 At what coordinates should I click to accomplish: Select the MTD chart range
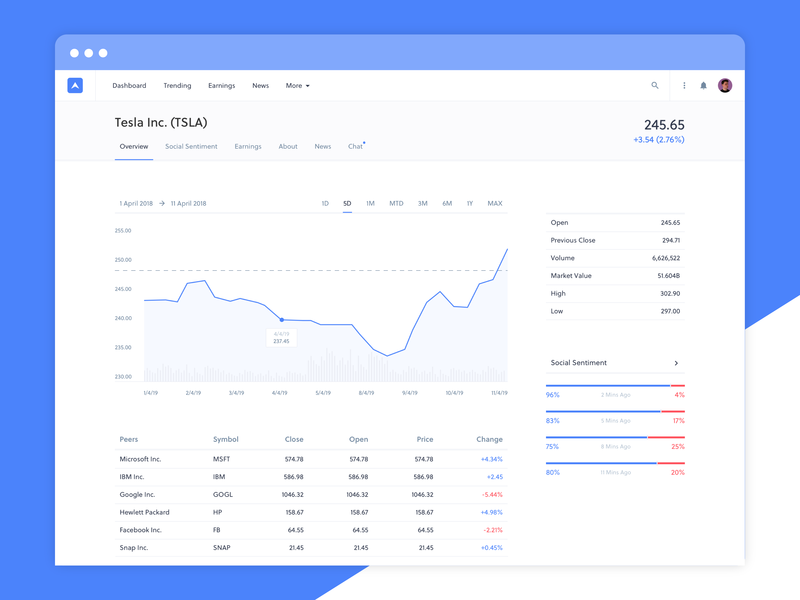point(396,203)
